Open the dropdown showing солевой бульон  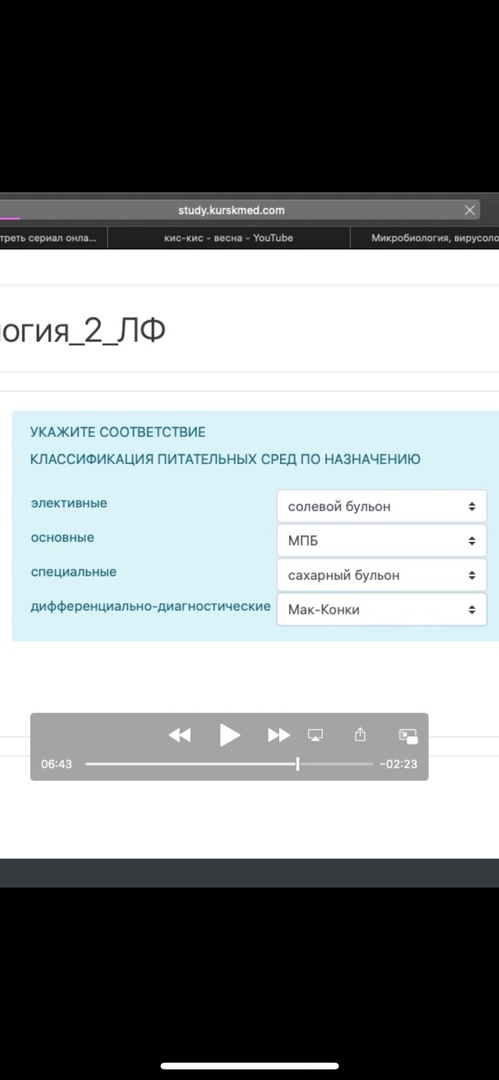pyautogui.click(x=382, y=506)
